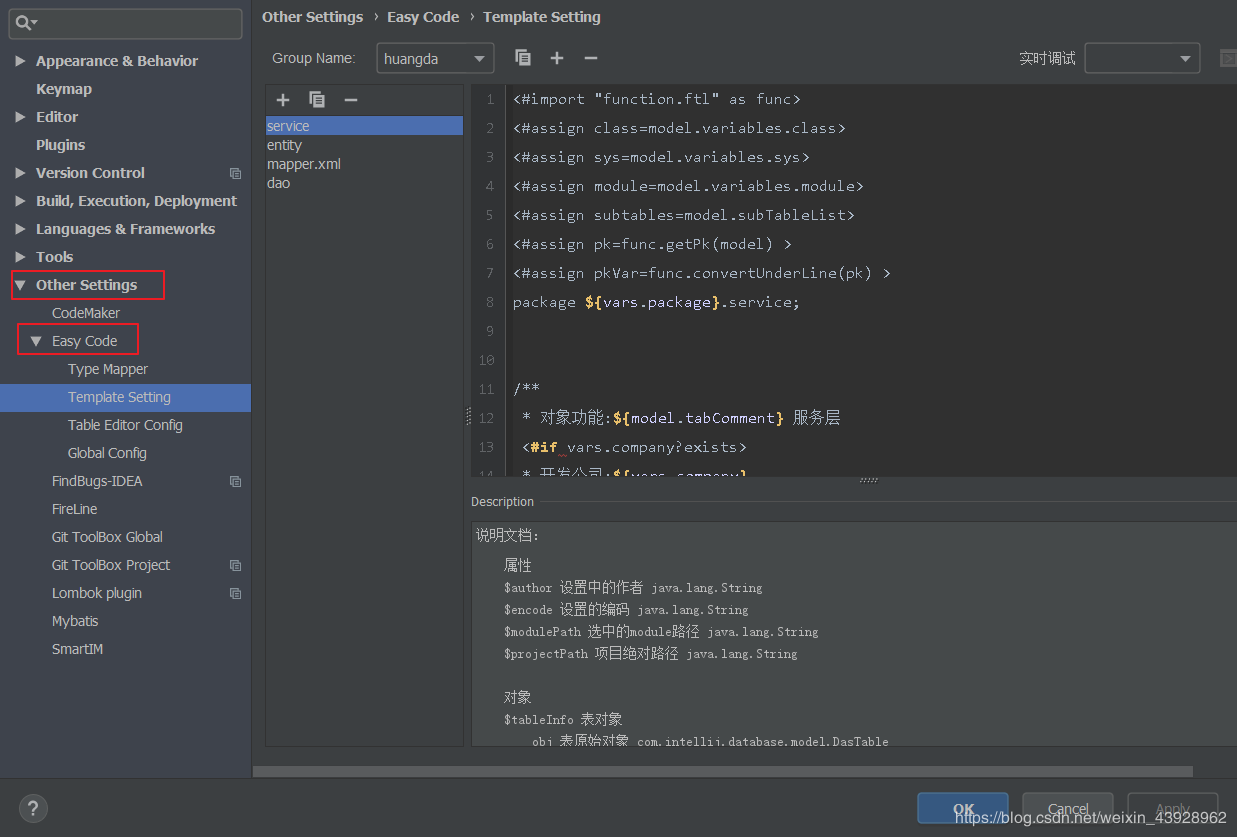Click project-level icon next to Lombok plugin
Viewport: 1237px width, 837px height.
click(x=235, y=593)
